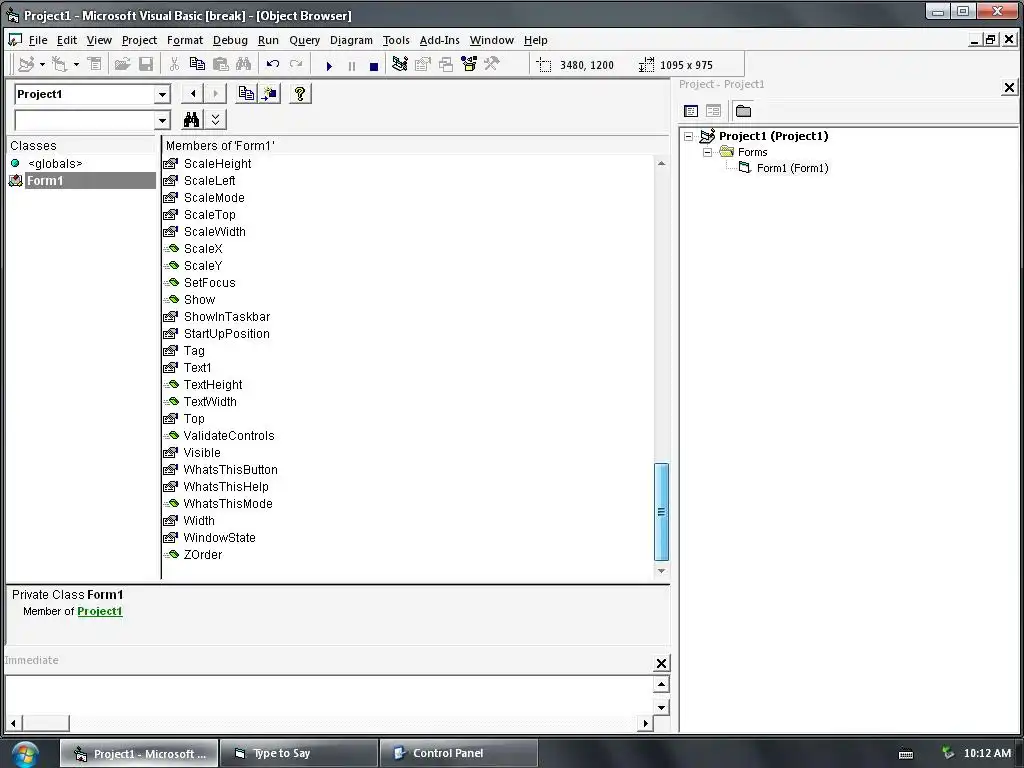Click the End stop button
This screenshot has width=1024, height=768.
coord(374,65)
